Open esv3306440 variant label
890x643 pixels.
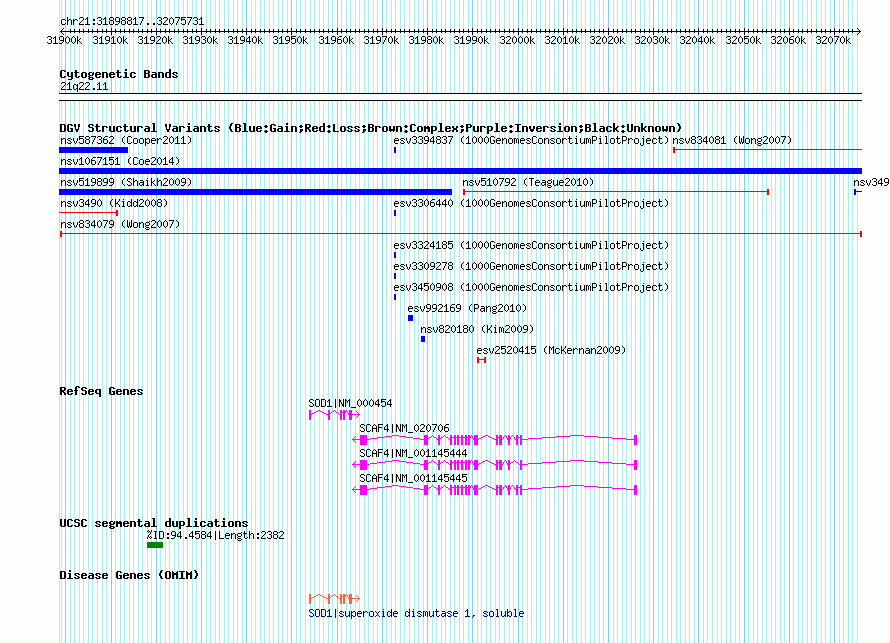[531, 203]
